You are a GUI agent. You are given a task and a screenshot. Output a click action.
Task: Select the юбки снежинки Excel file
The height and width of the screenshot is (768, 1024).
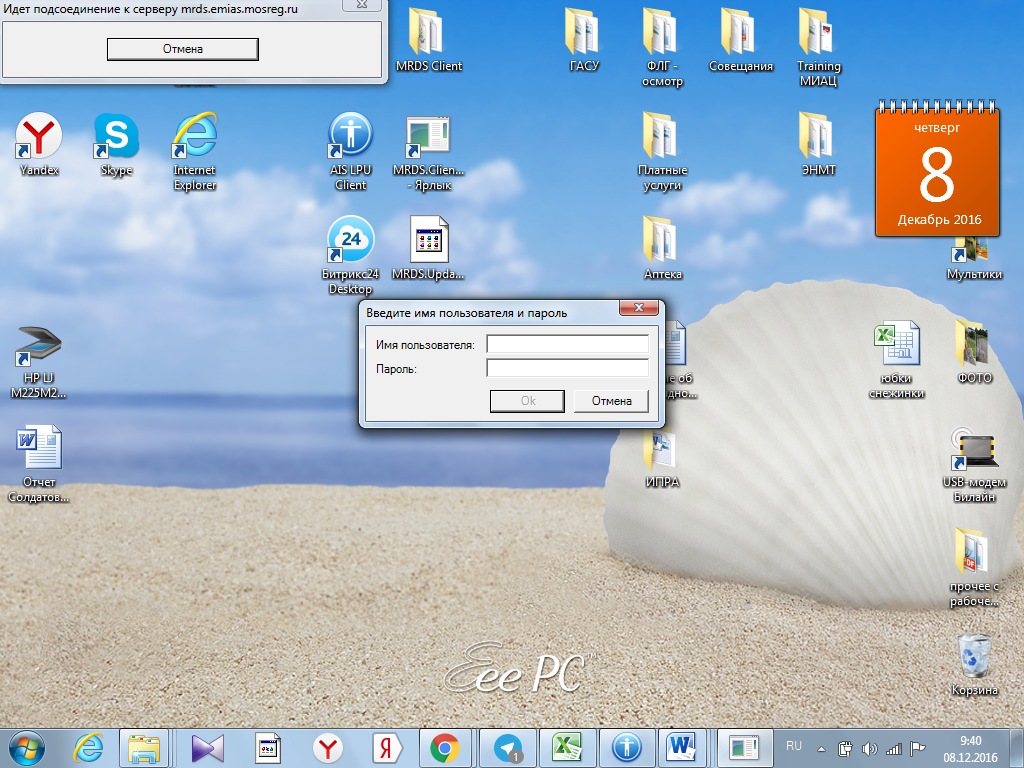point(896,359)
